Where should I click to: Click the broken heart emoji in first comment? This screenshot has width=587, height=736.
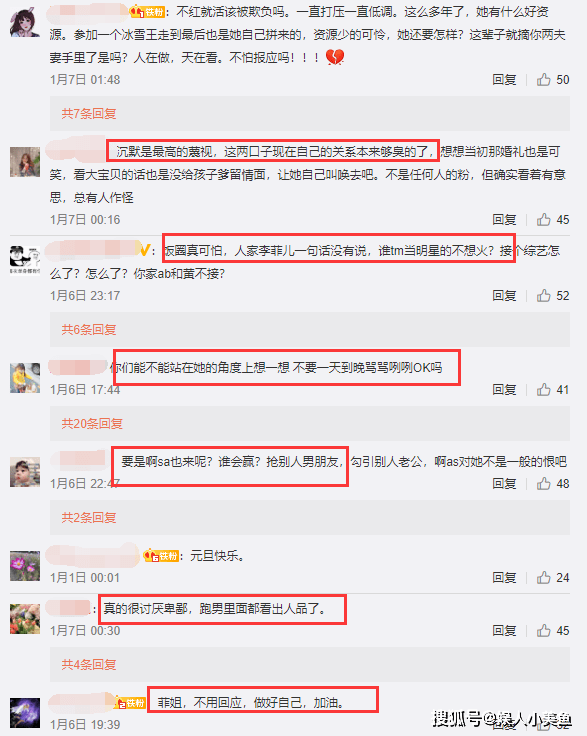[x=335, y=57]
